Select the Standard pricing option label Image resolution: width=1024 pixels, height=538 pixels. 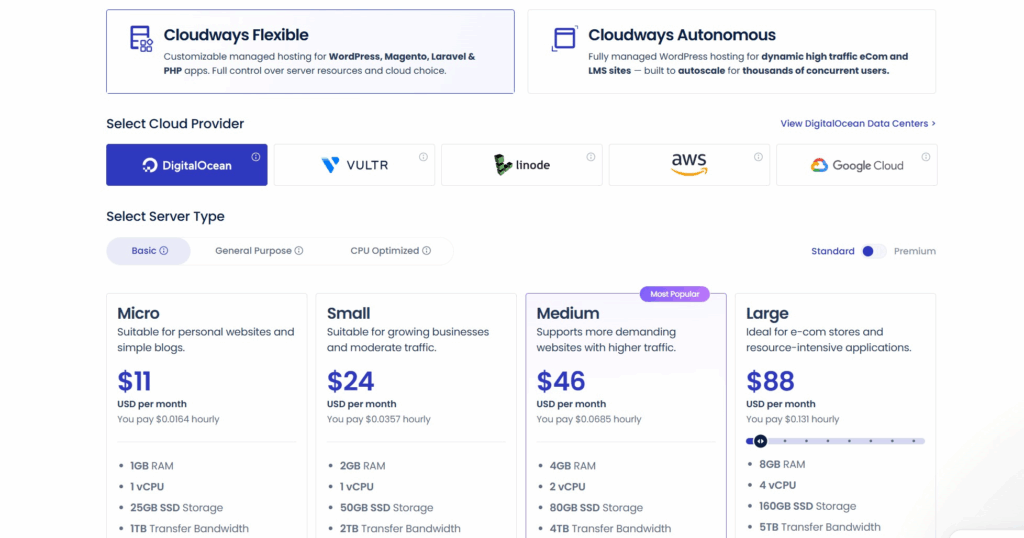[x=832, y=251]
